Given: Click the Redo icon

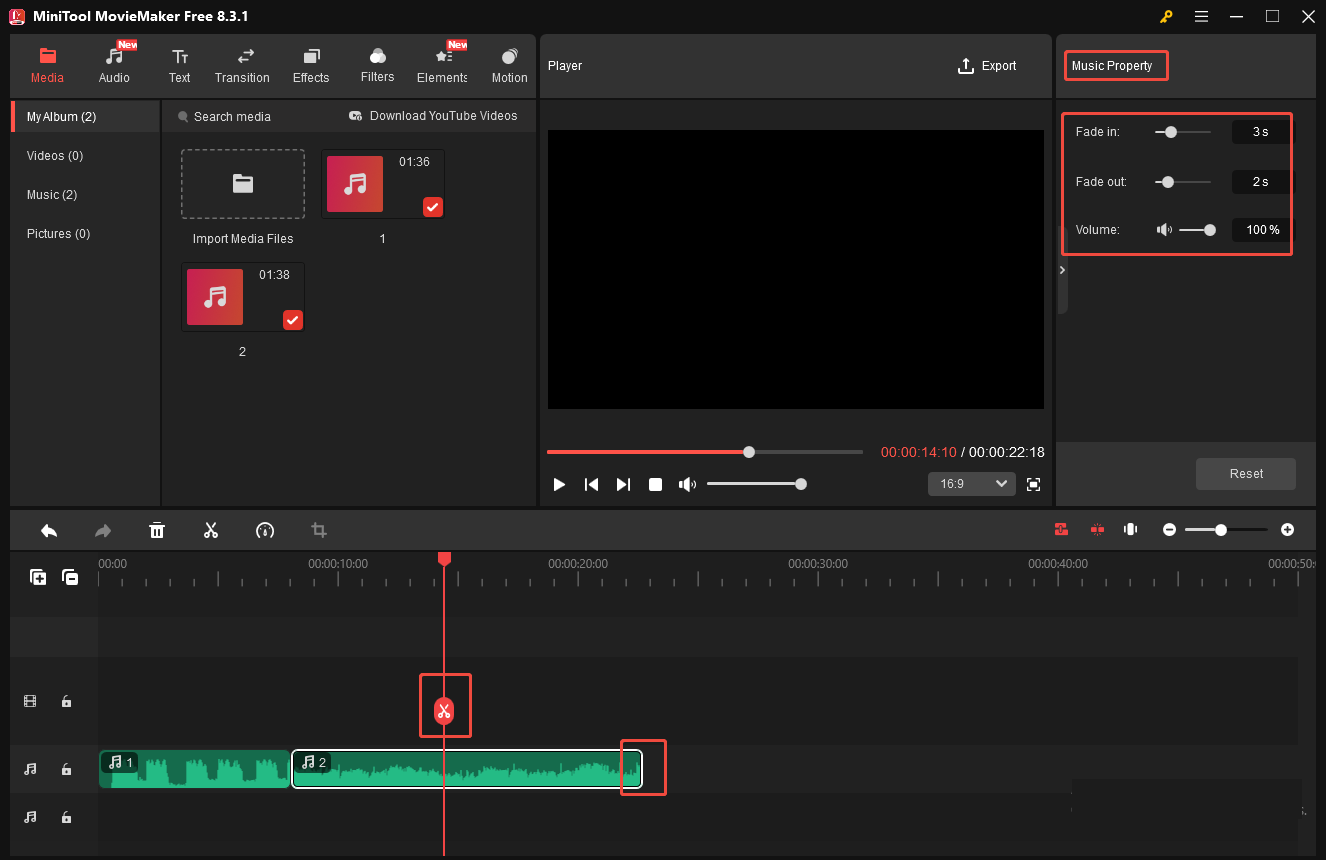Looking at the screenshot, I should (x=103, y=530).
